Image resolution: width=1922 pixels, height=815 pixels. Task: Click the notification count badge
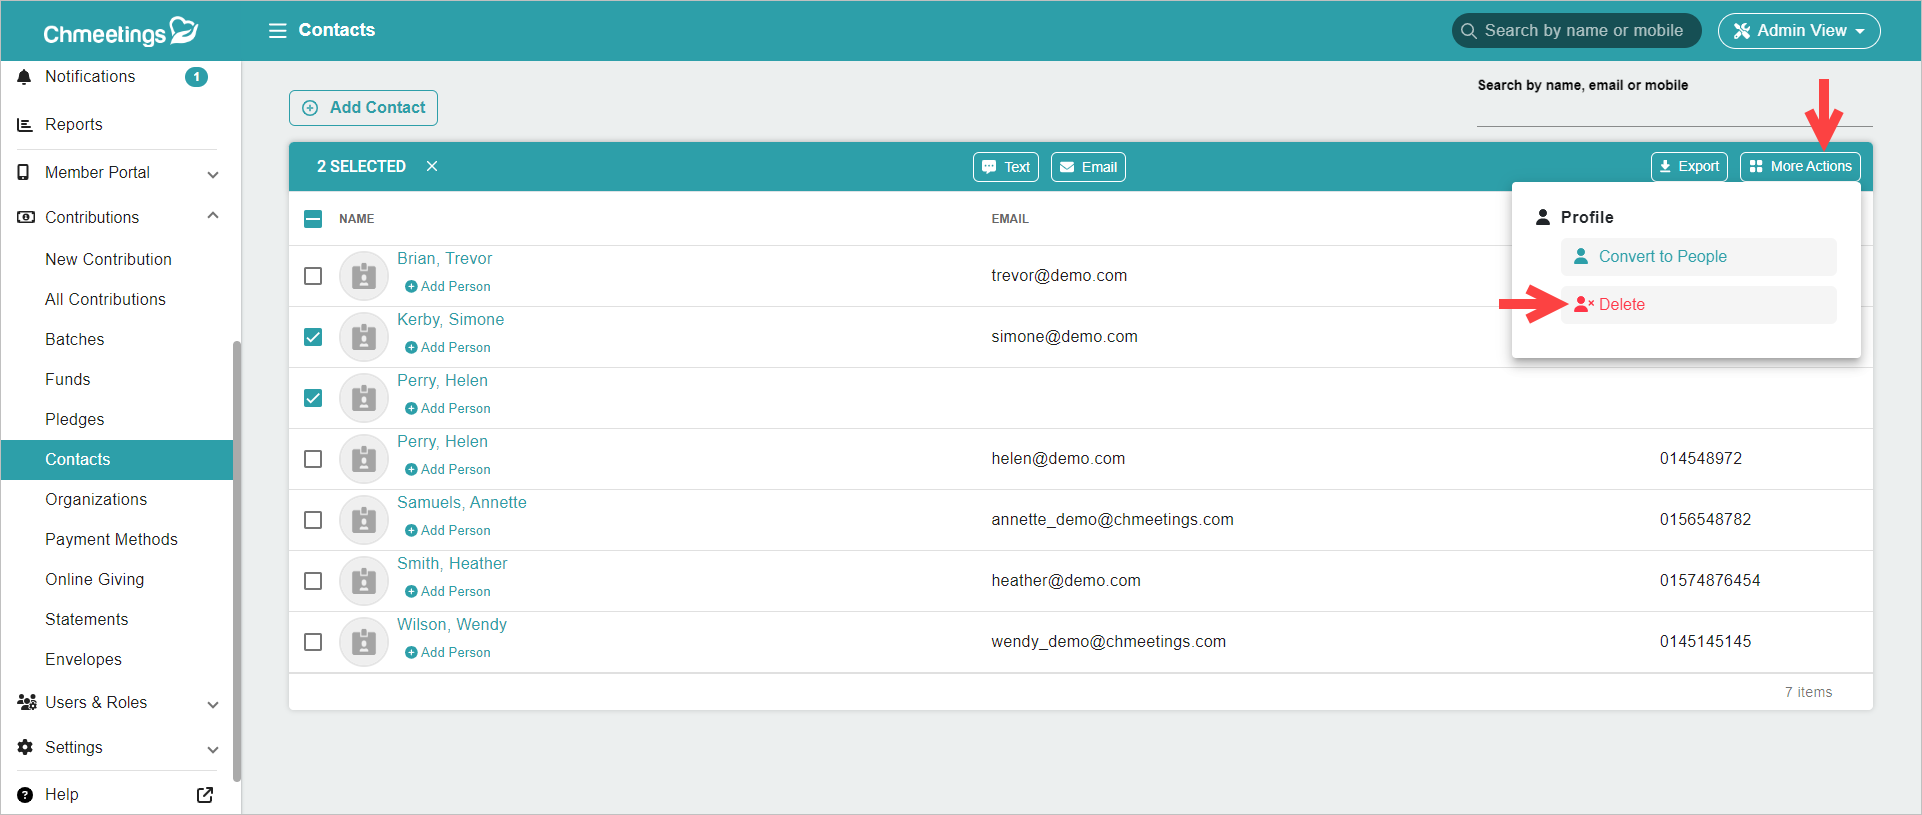coord(196,77)
